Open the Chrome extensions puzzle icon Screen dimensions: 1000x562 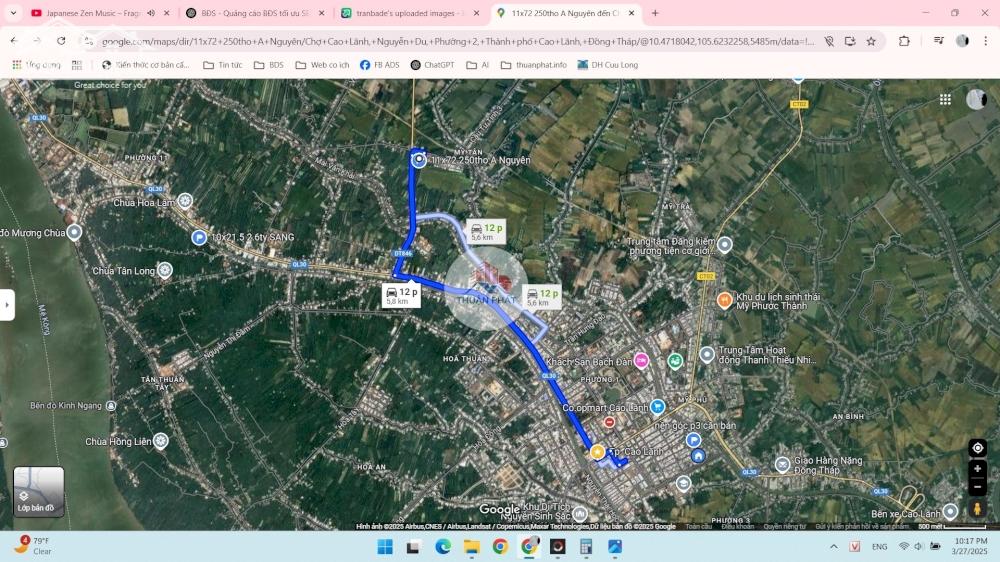click(x=904, y=41)
